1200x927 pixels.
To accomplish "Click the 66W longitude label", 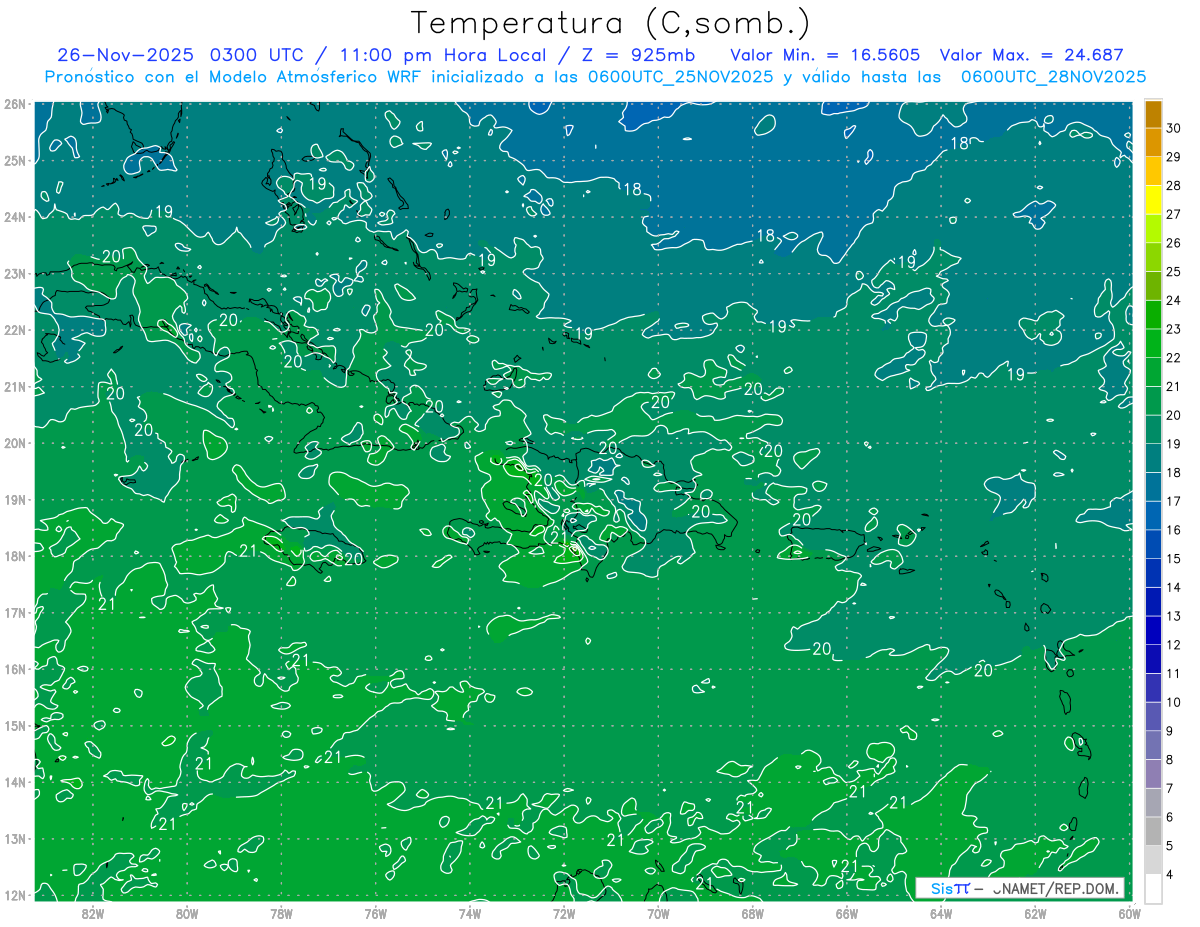I will pos(847,913).
